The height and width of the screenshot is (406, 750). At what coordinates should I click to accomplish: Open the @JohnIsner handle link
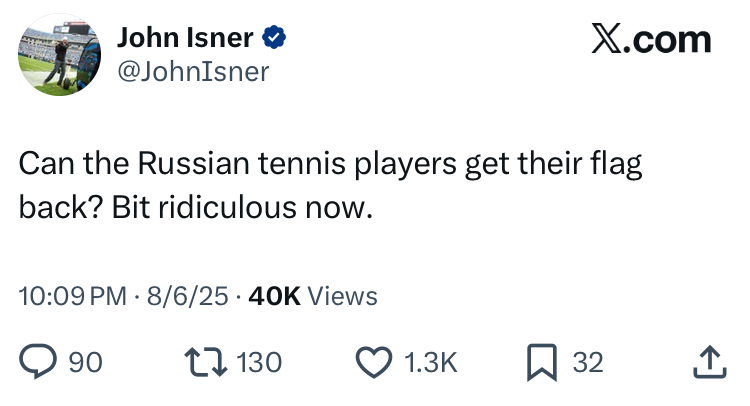click(193, 71)
